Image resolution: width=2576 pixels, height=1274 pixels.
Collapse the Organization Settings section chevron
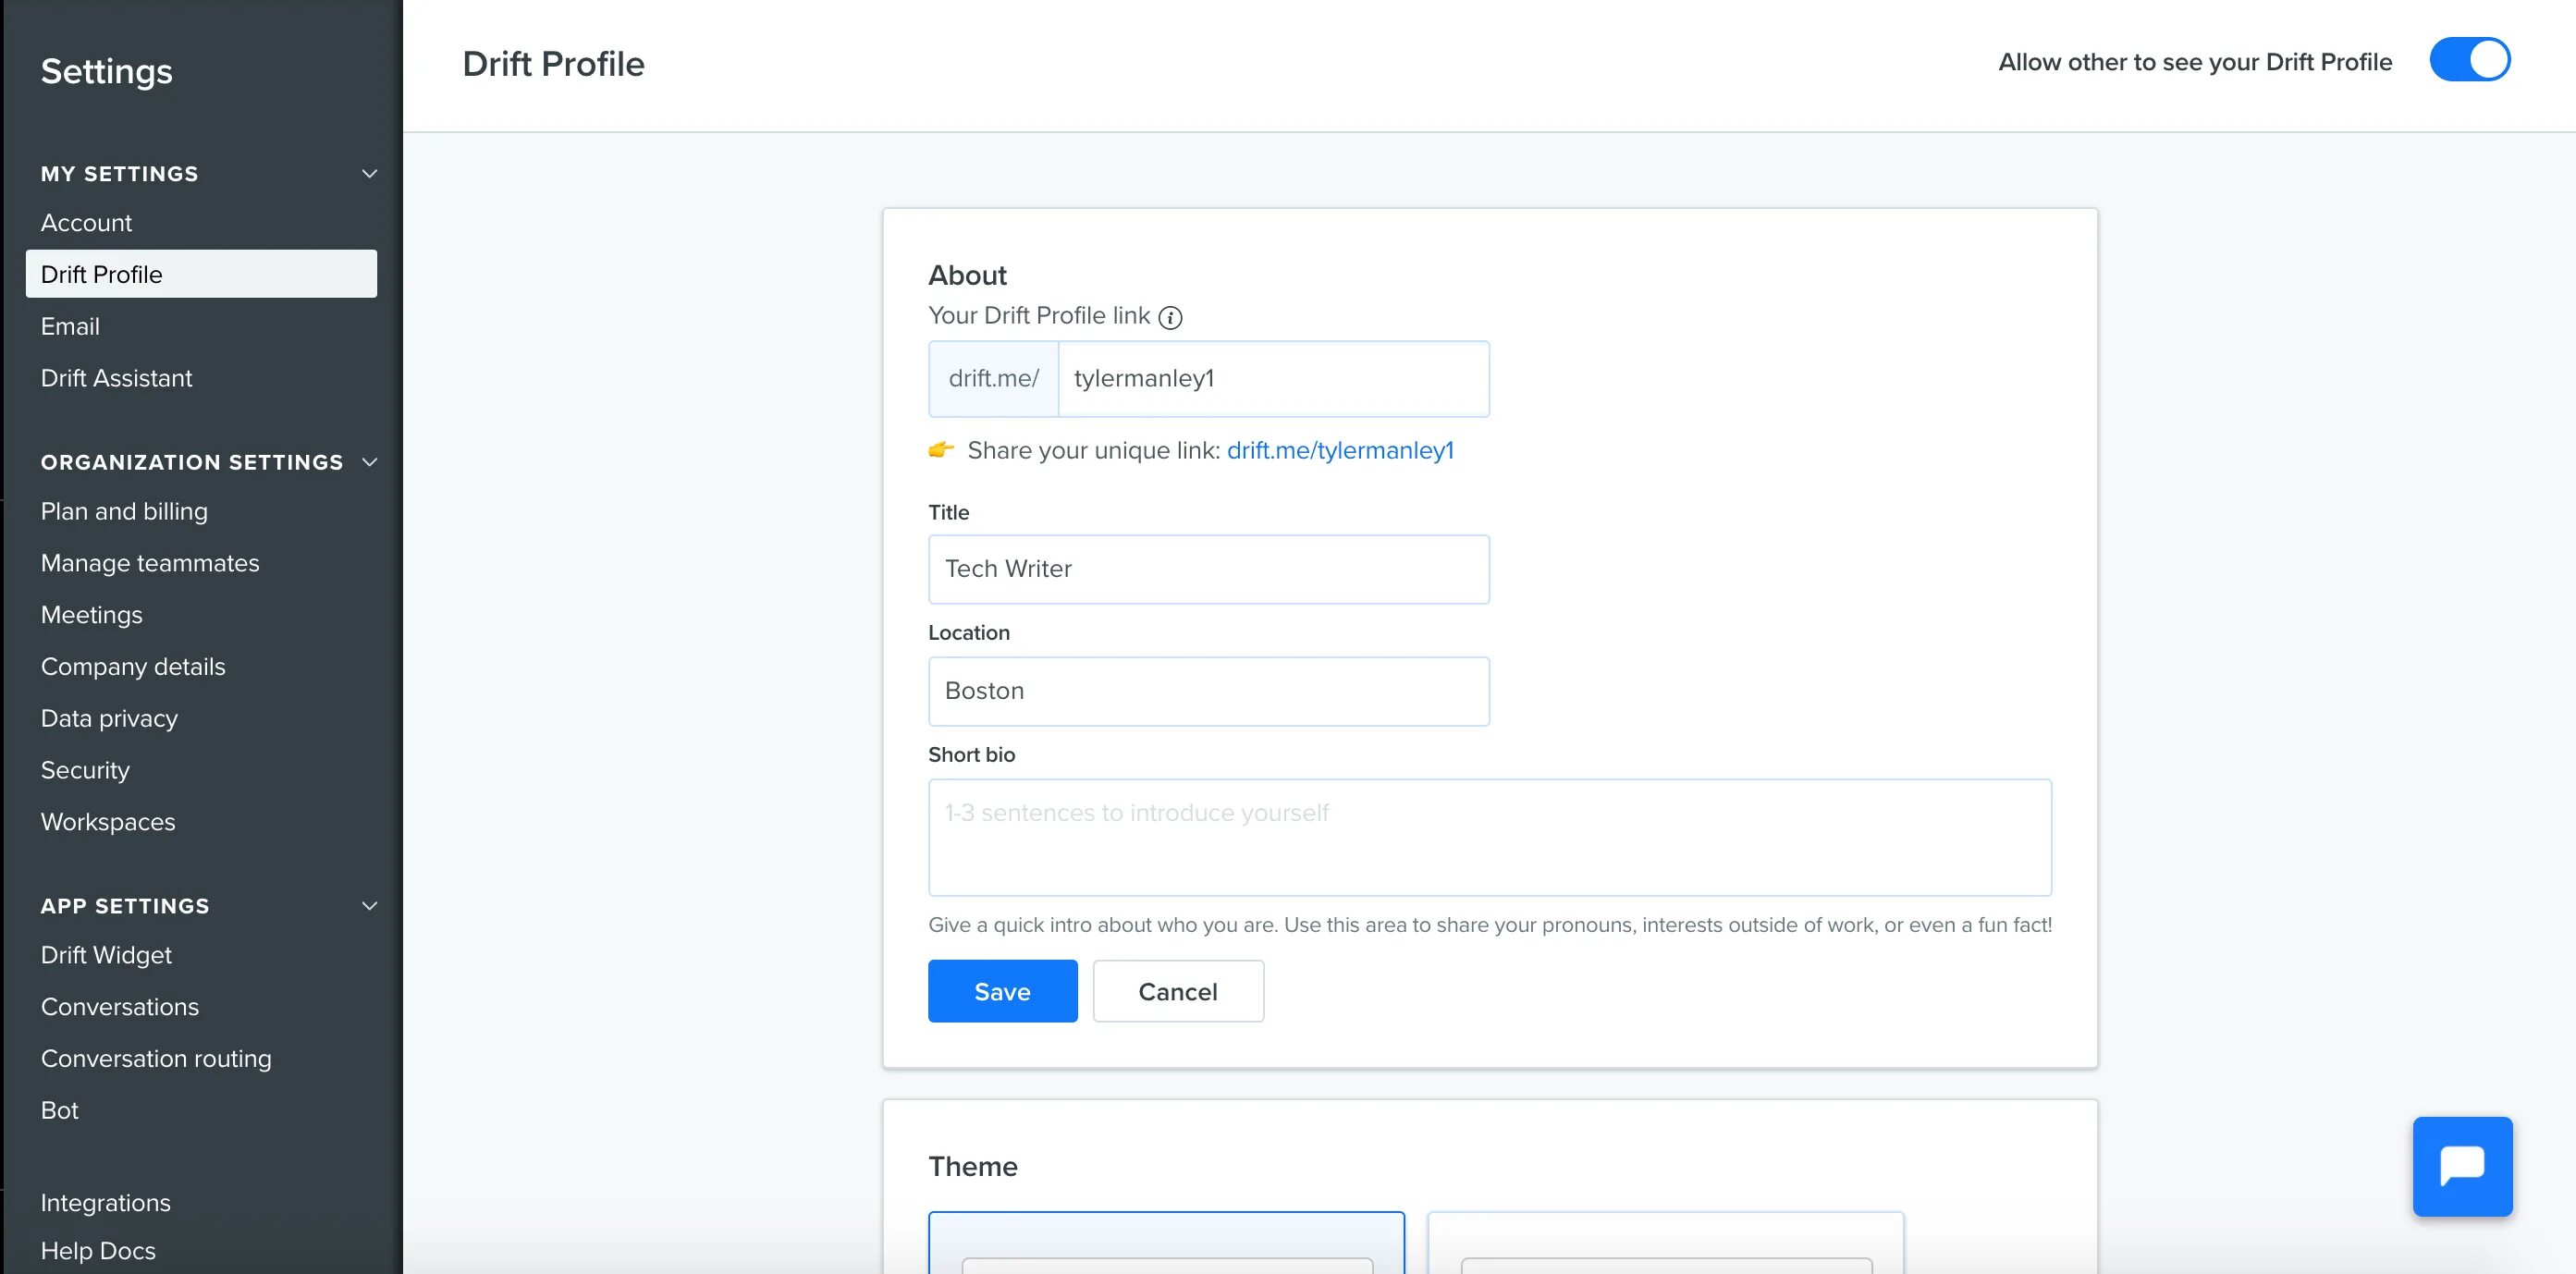coord(369,462)
